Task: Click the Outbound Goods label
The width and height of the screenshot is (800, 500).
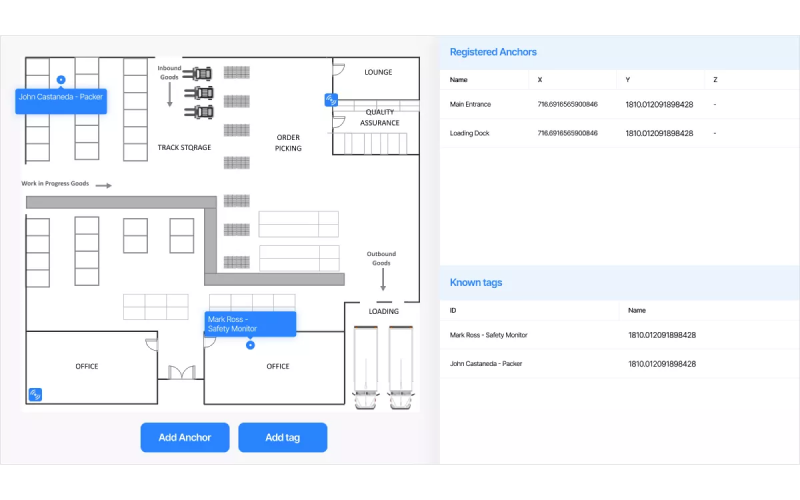Action: coord(381,258)
